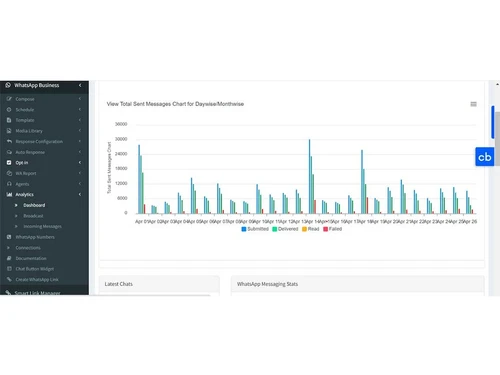The image size is (500, 375).
Task: Toggle the Submitted series in chart legend
Action: (255, 229)
